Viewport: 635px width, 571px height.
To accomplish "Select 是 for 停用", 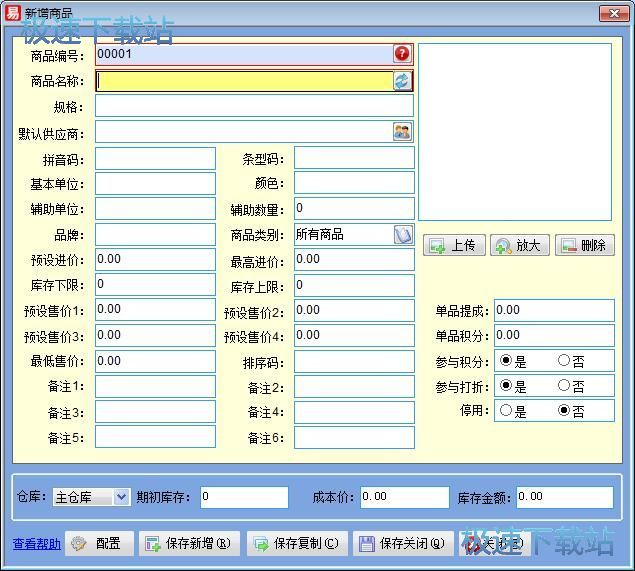I will click(x=506, y=411).
